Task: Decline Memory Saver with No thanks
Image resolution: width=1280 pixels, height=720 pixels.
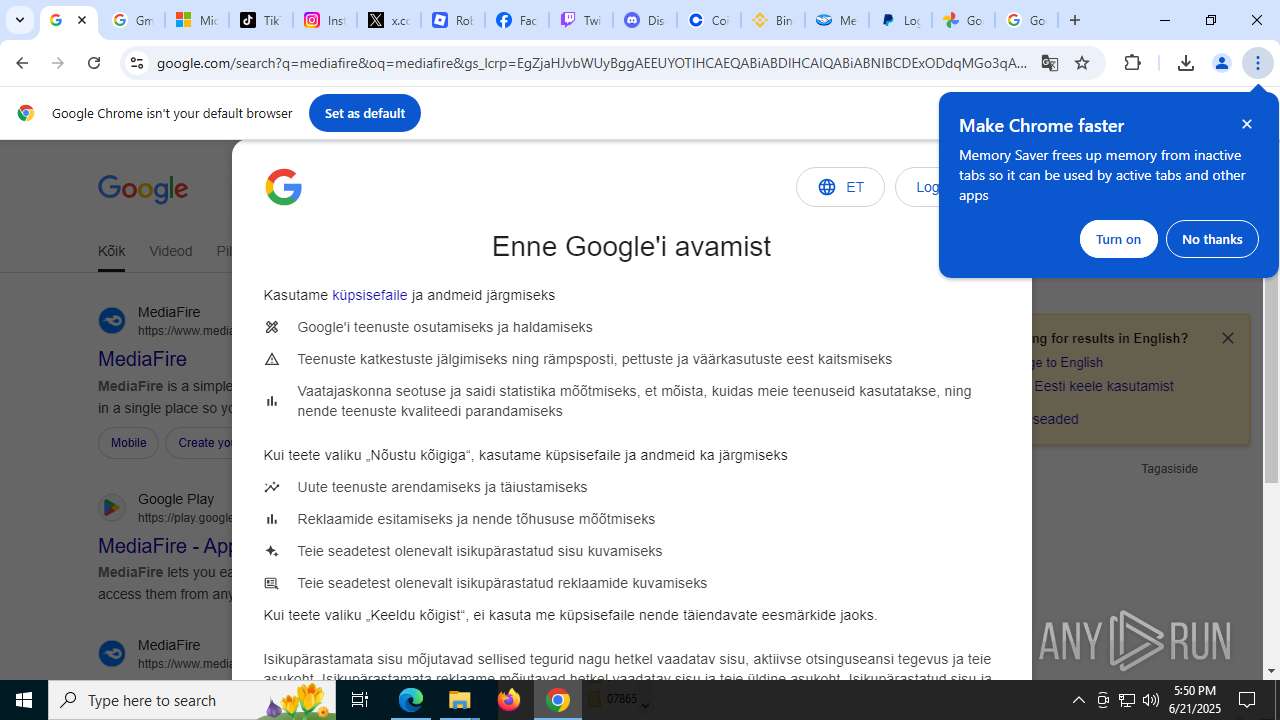Action: click(x=1212, y=239)
